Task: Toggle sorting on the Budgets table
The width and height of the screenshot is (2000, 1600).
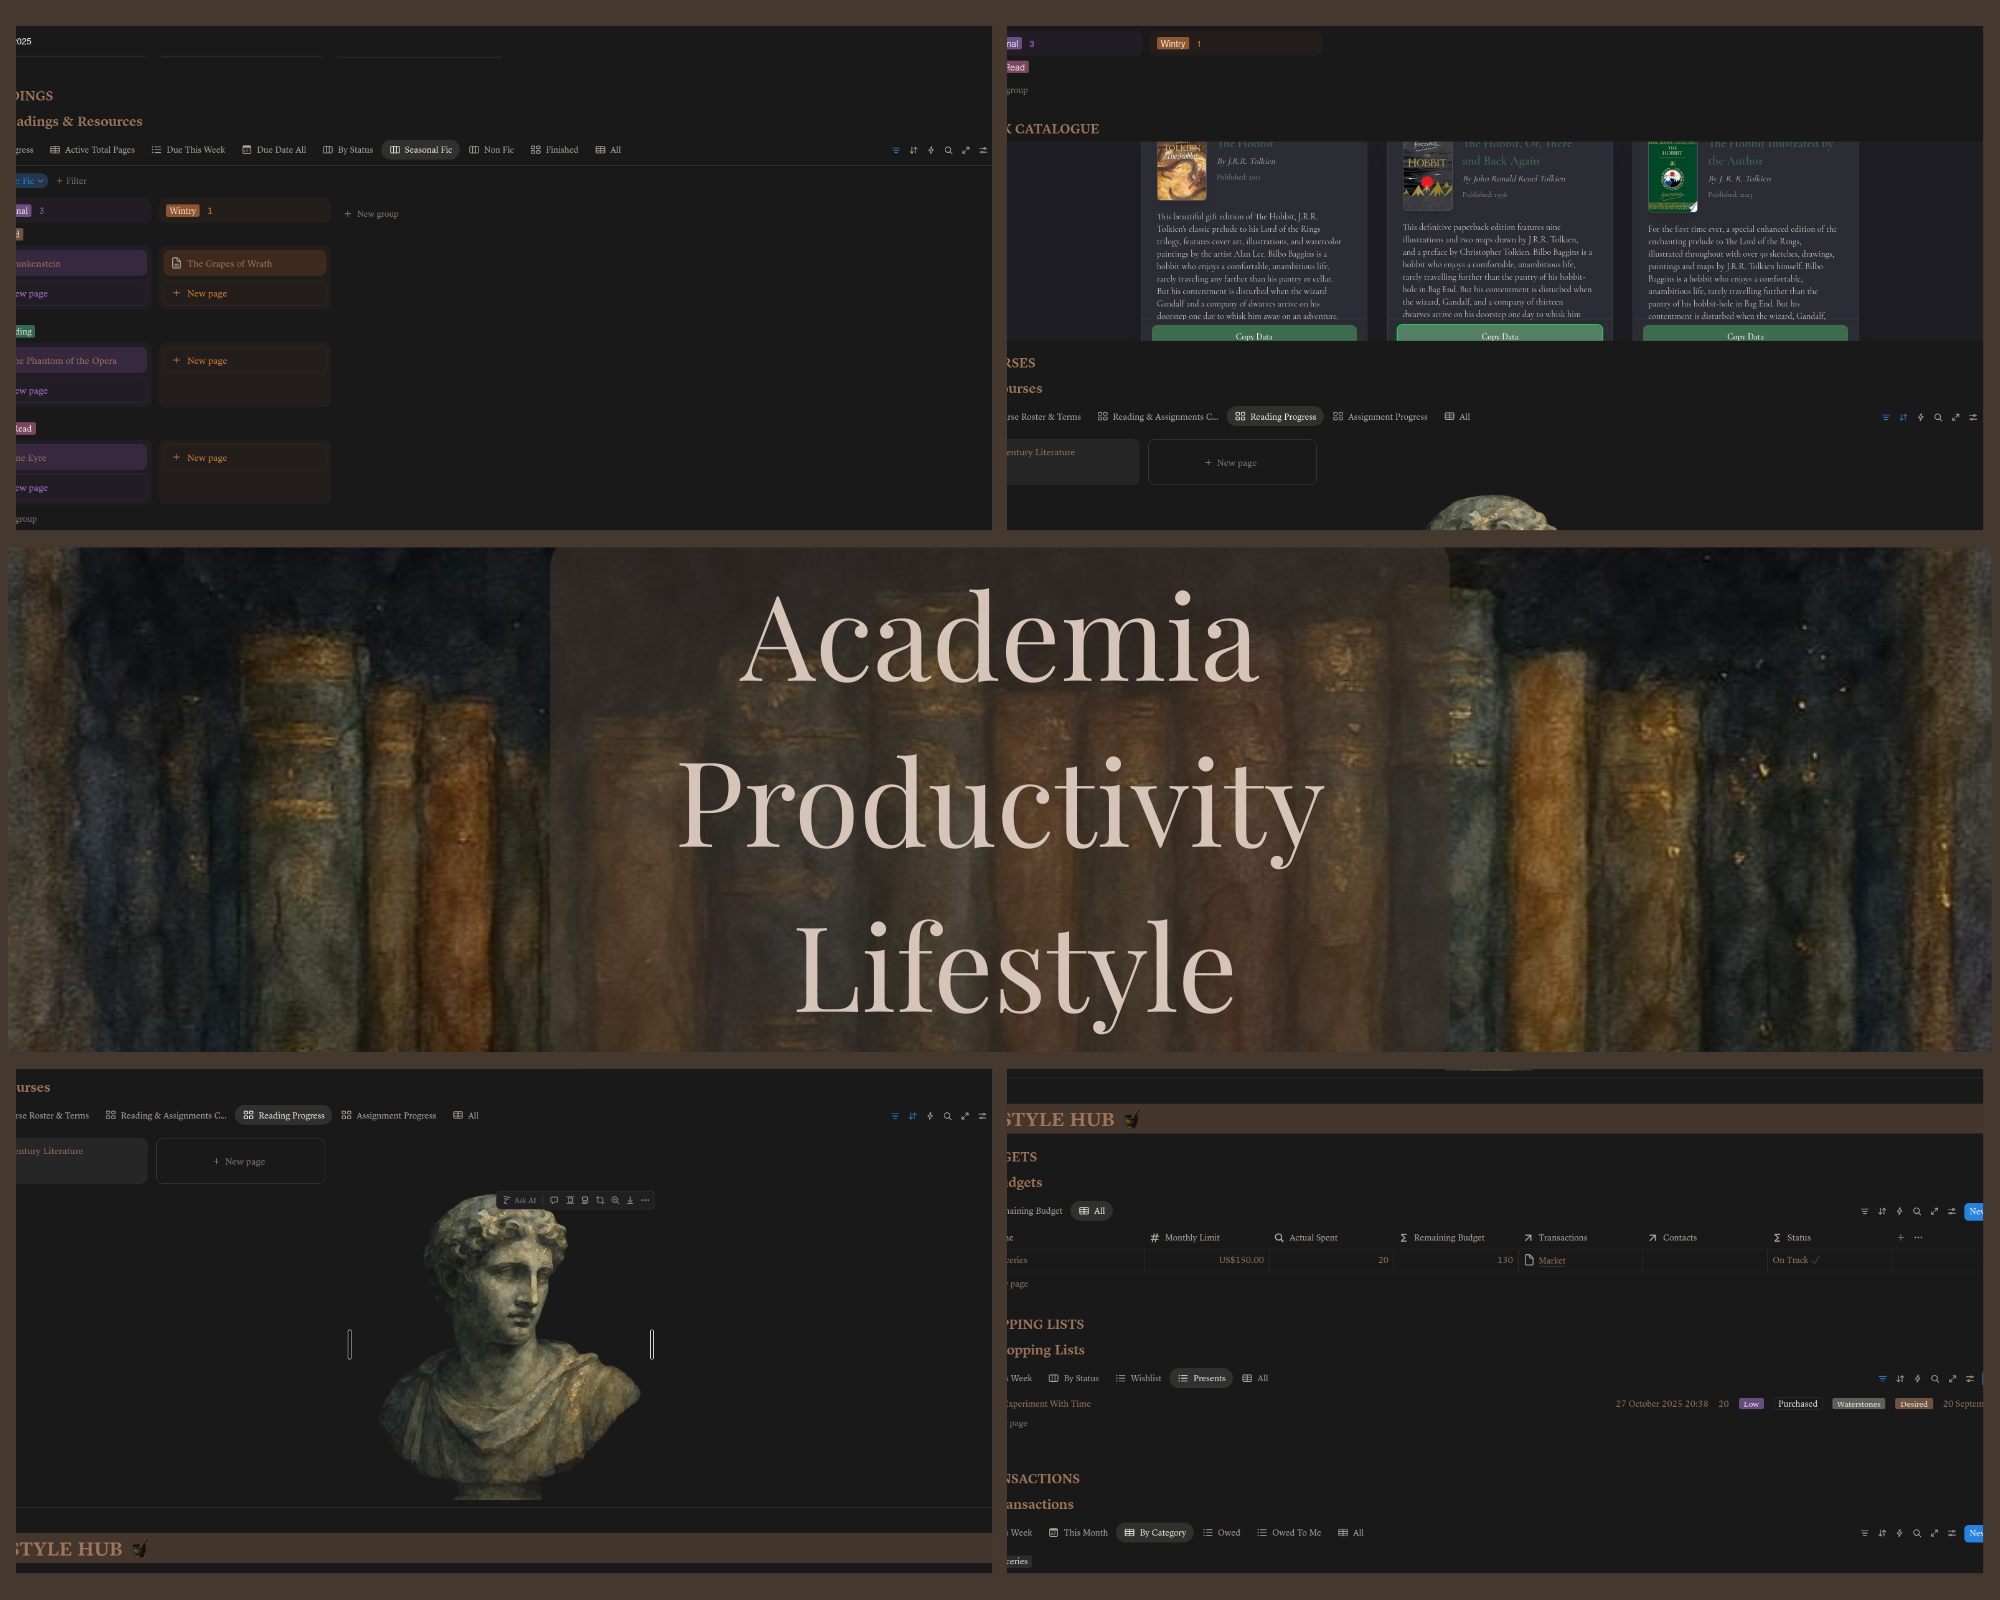Action: [1882, 1211]
